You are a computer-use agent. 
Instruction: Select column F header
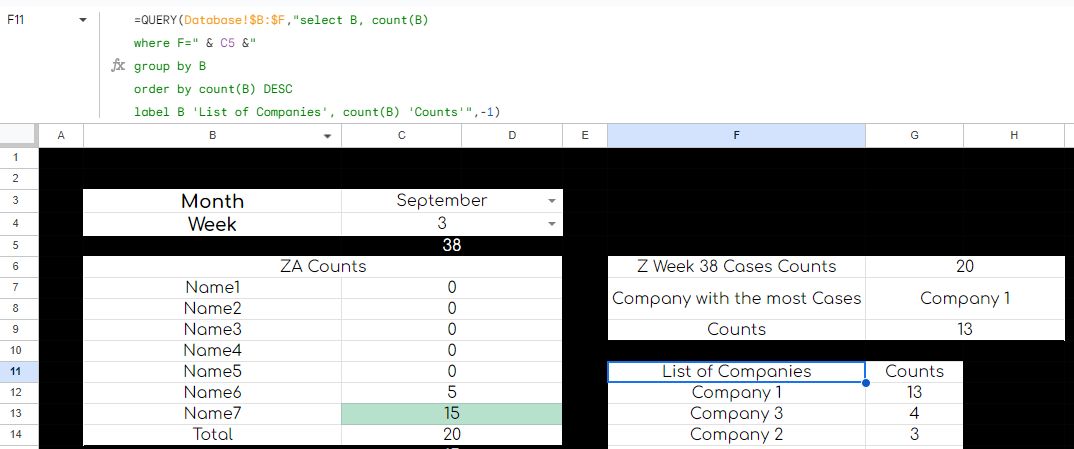[736, 136]
